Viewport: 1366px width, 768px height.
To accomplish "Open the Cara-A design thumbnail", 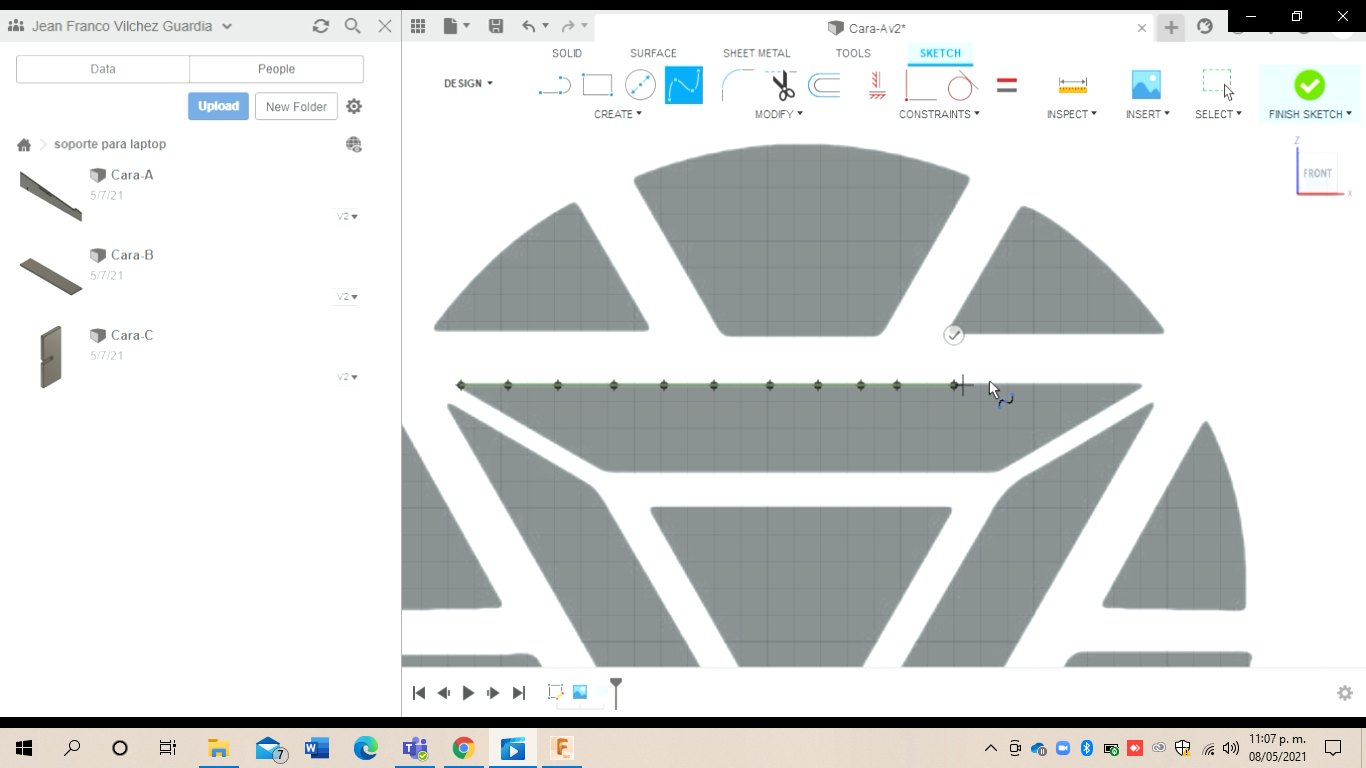I will pos(50,195).
